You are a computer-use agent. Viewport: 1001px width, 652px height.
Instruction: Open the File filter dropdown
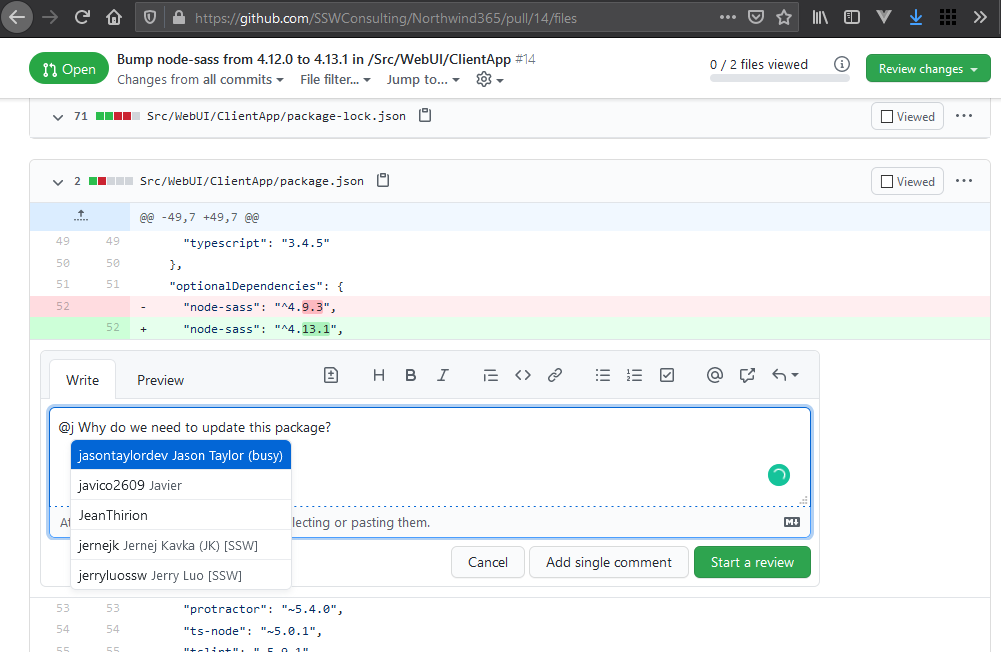click(335, 80)
